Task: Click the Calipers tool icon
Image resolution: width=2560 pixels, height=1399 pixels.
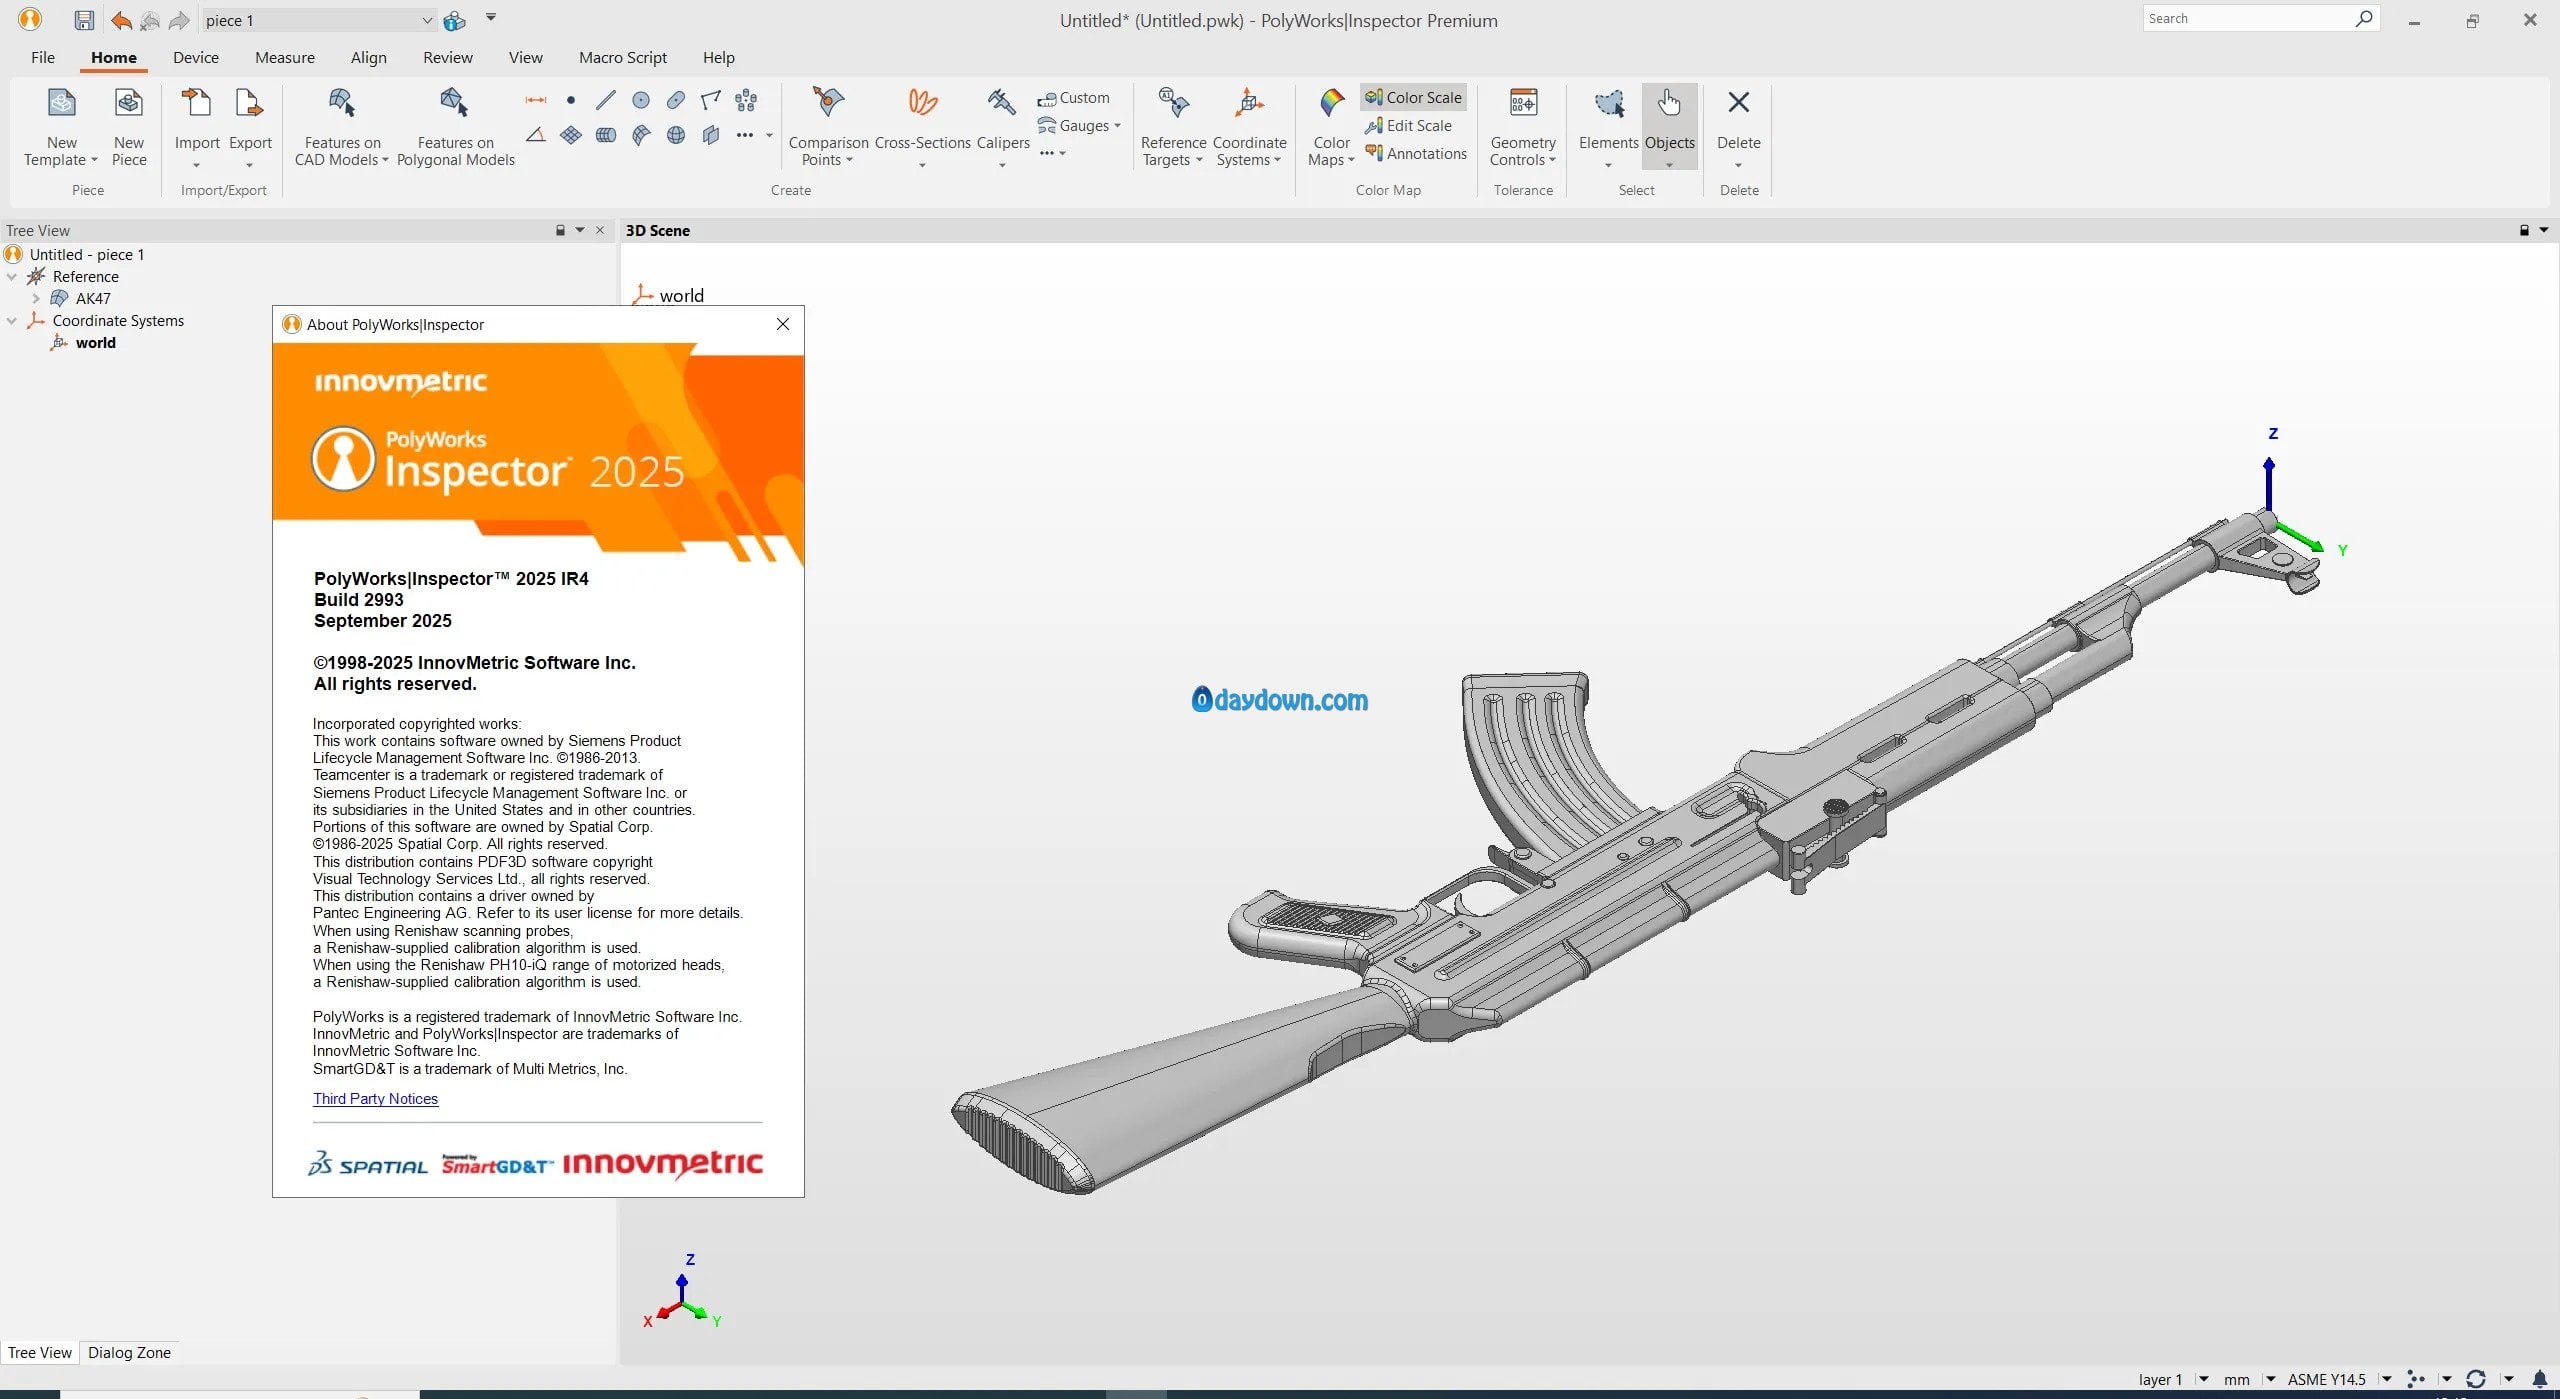Action: tap(1001, 104)
